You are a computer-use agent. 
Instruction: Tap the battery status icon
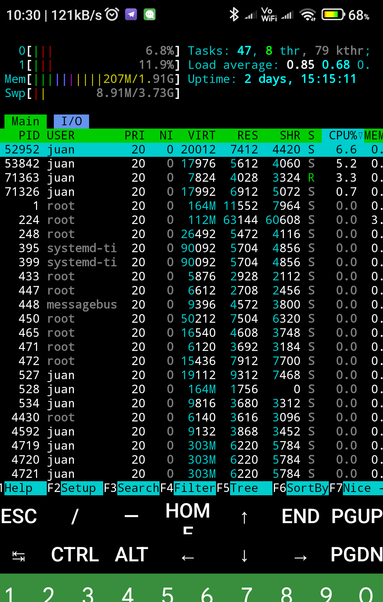[333, 15]
